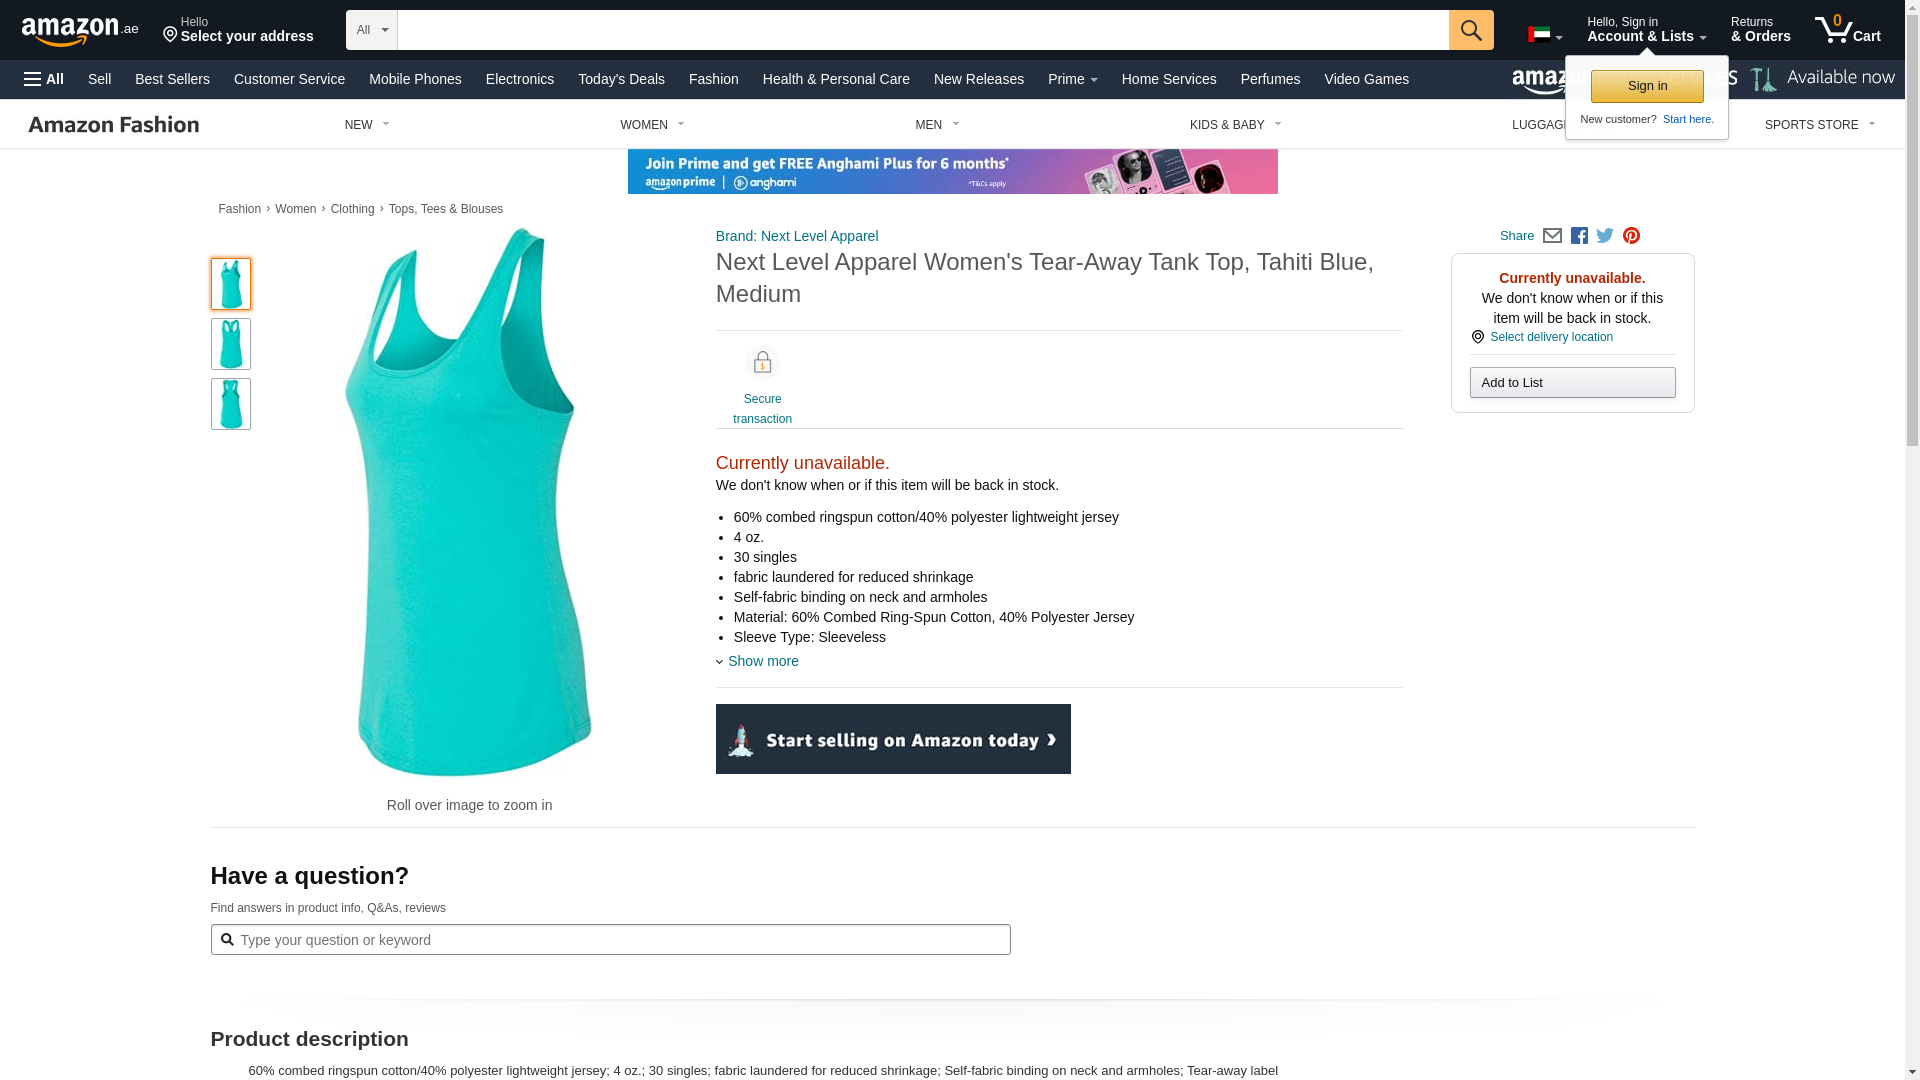Image resolution: width=1920 pixels, height=1080 pixels.
Task: Expand the WOMEN fashion menu
Action: coord(652,125)
